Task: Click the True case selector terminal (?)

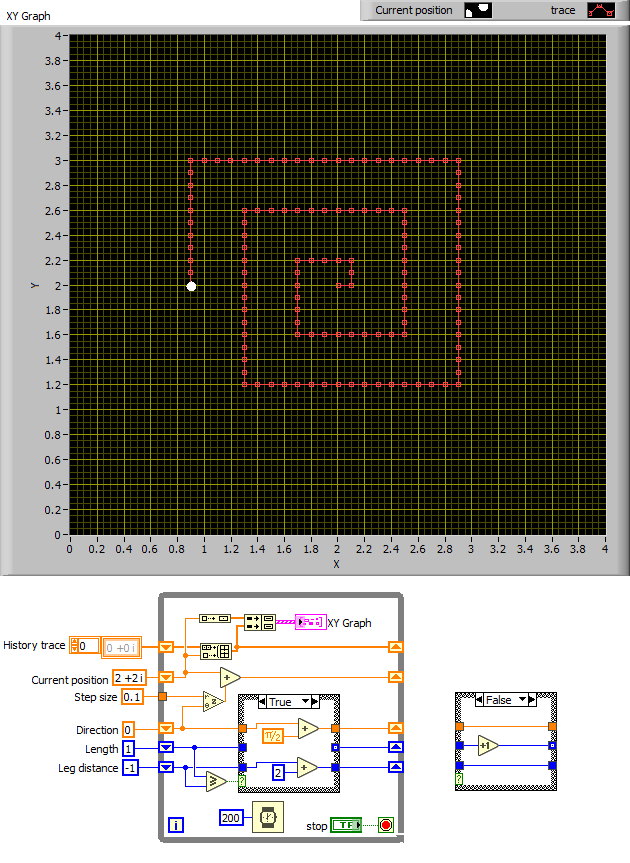Action: click(x=242, y=780)
